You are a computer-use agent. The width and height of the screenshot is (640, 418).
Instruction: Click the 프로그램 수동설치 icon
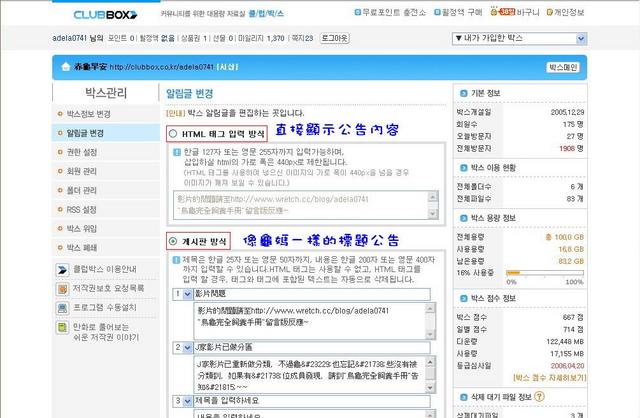tap(62, 308)
